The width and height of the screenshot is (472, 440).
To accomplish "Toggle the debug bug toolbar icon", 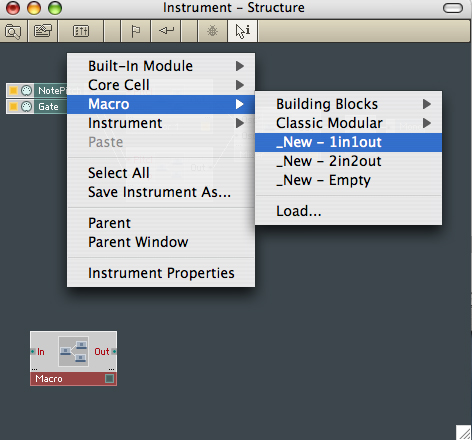I will click(x=212, y=31).
